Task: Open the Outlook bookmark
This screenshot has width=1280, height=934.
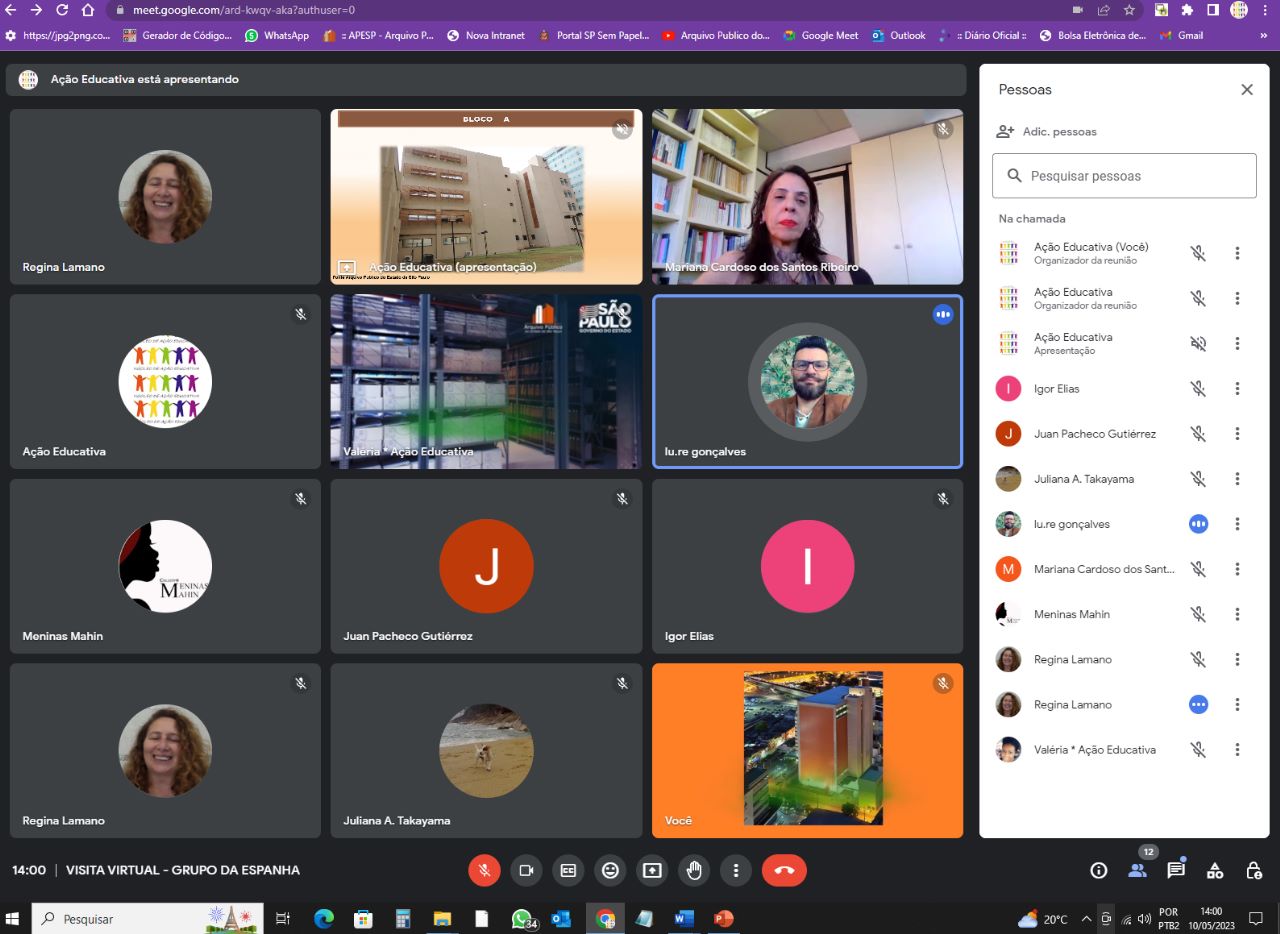Action: [899, 35]
